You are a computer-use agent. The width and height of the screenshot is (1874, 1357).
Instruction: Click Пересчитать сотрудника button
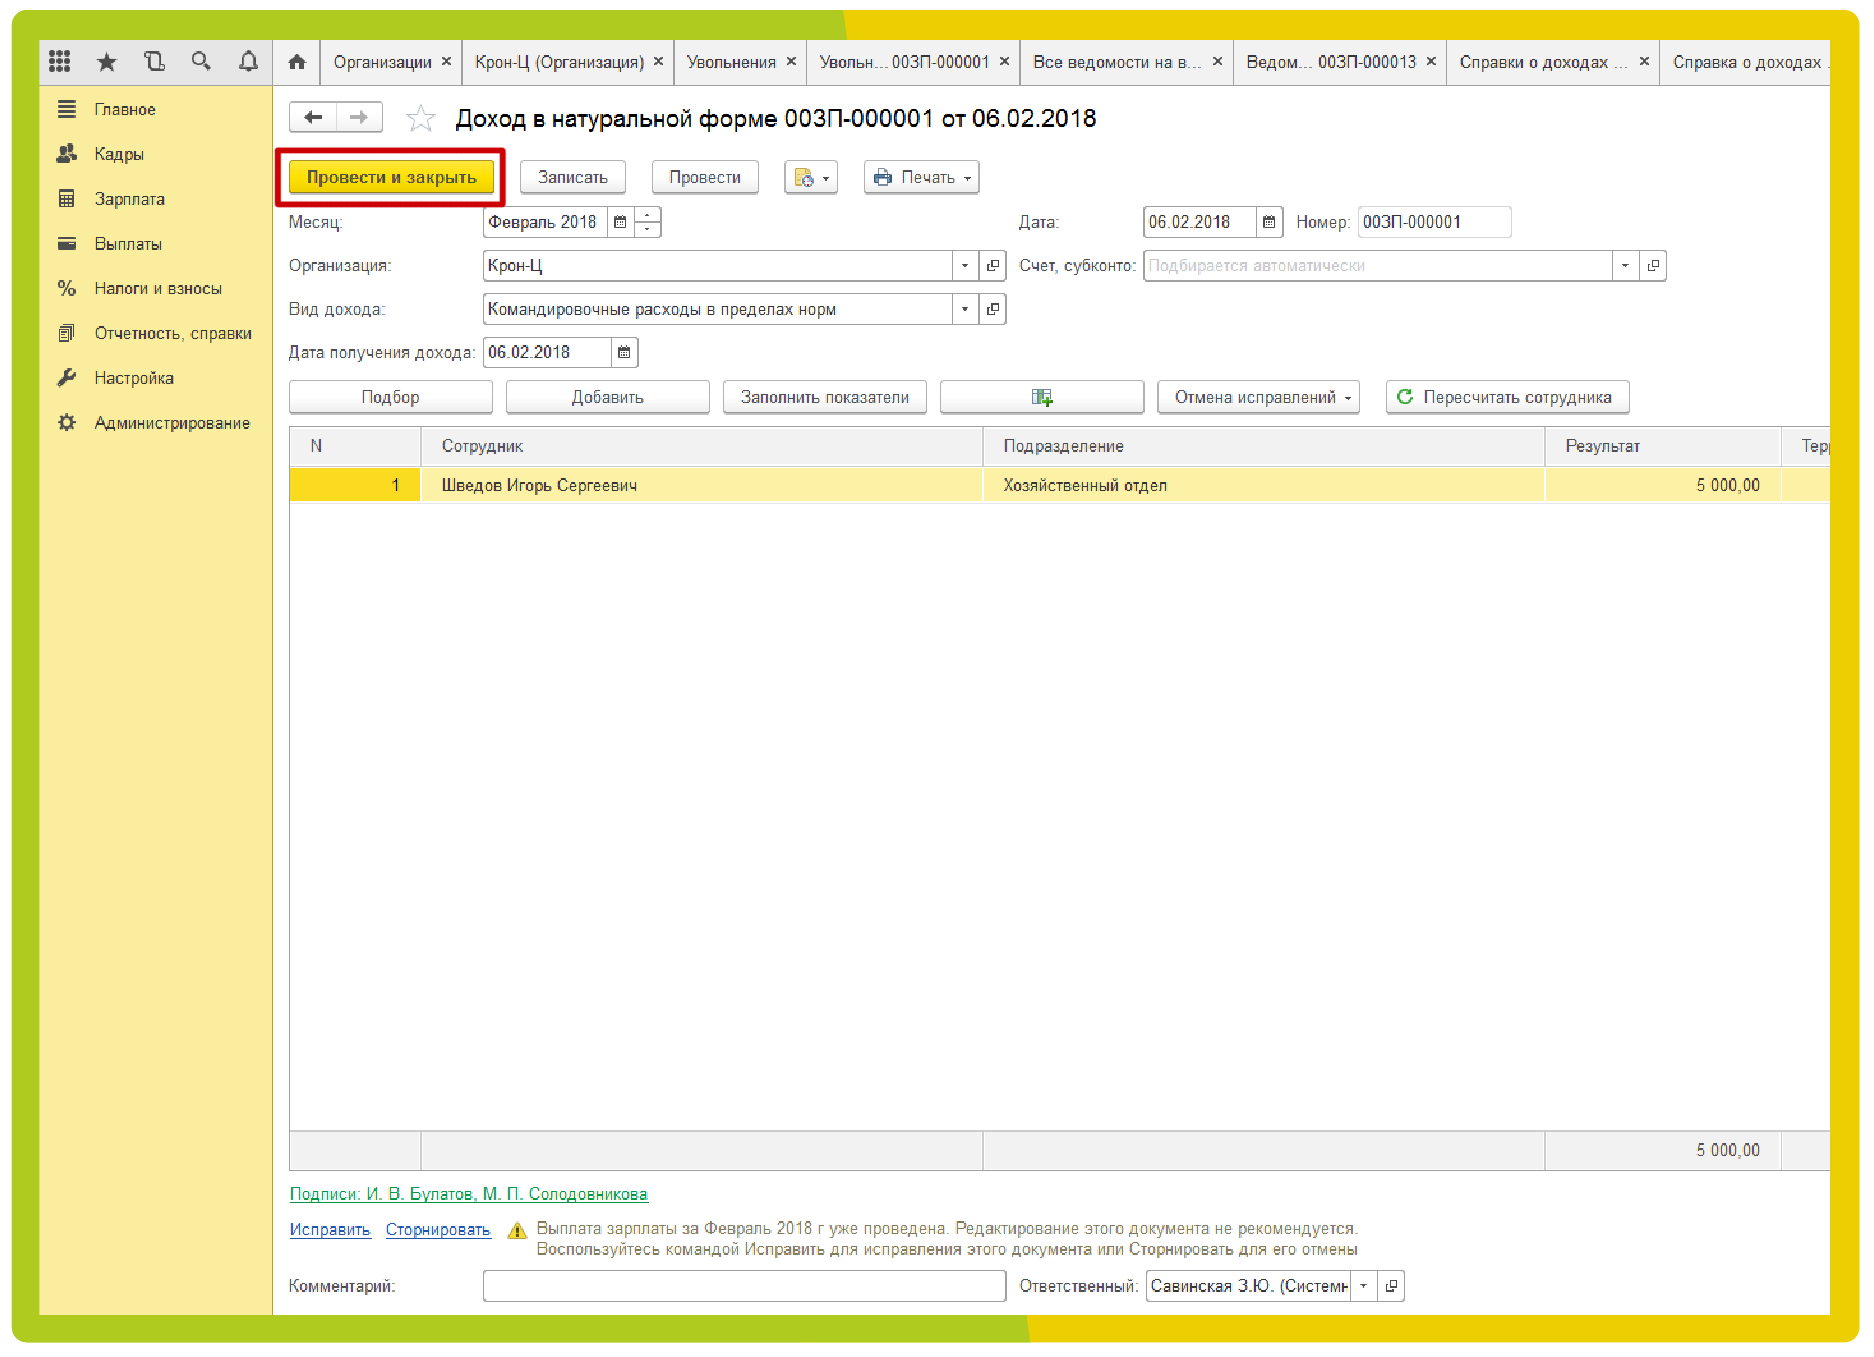tap(1507, 397)
